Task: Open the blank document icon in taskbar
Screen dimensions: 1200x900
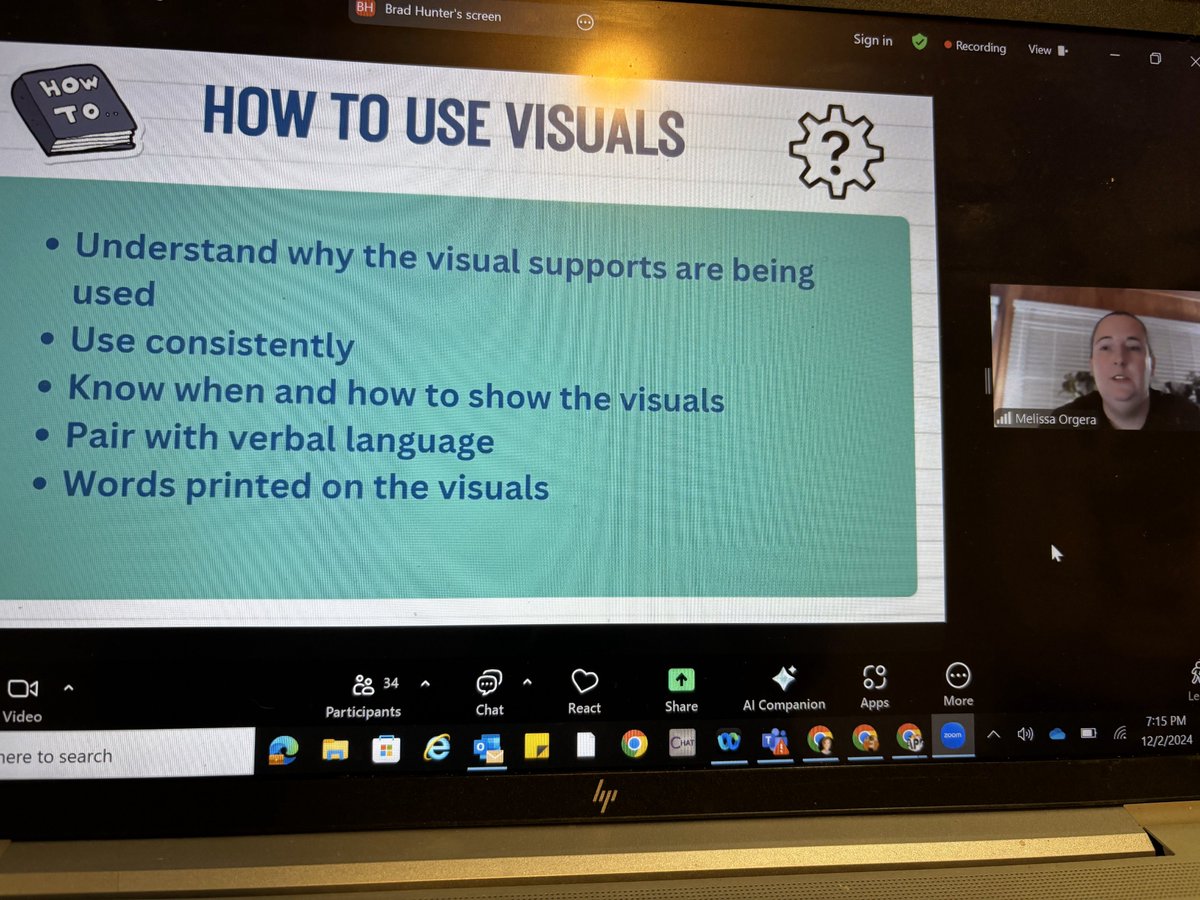Action: [x=586, y=744]
